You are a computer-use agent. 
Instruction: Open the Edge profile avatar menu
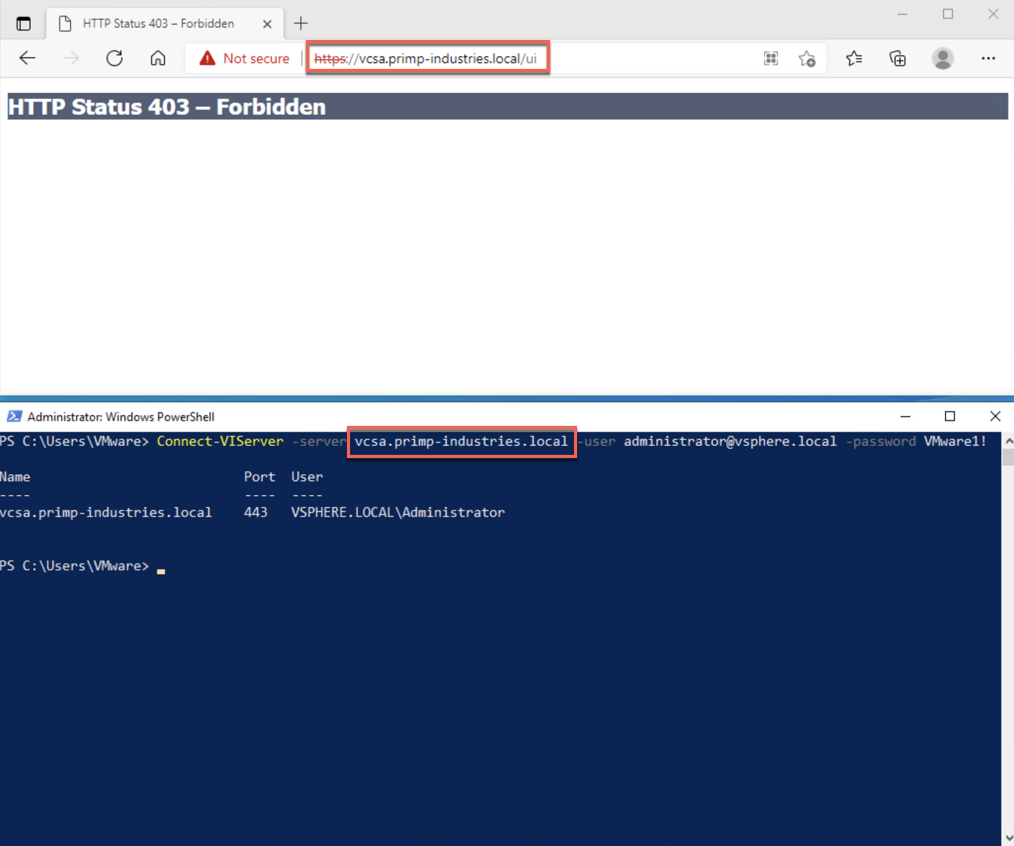pyautogui.click(x=942, y=58)
